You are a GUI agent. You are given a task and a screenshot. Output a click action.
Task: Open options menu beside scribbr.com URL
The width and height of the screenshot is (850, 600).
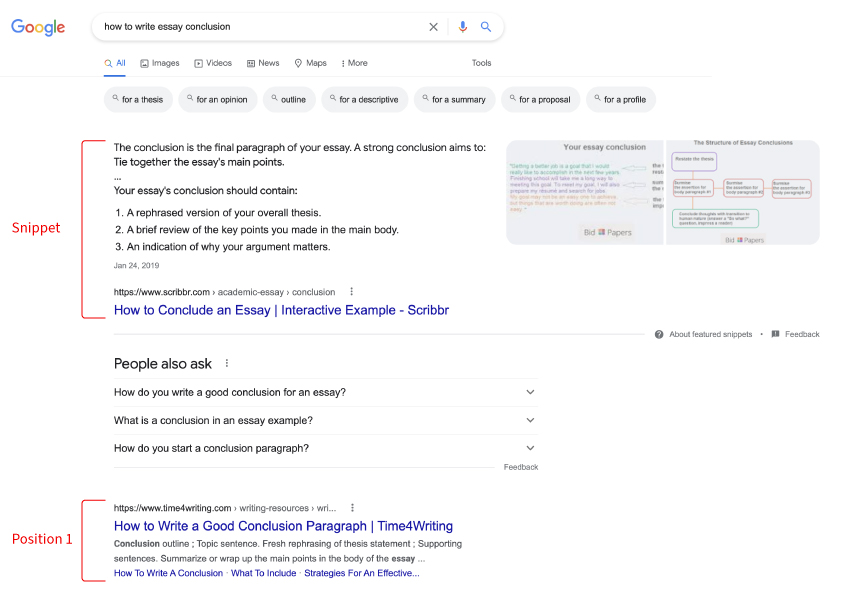tap(351, 292)
